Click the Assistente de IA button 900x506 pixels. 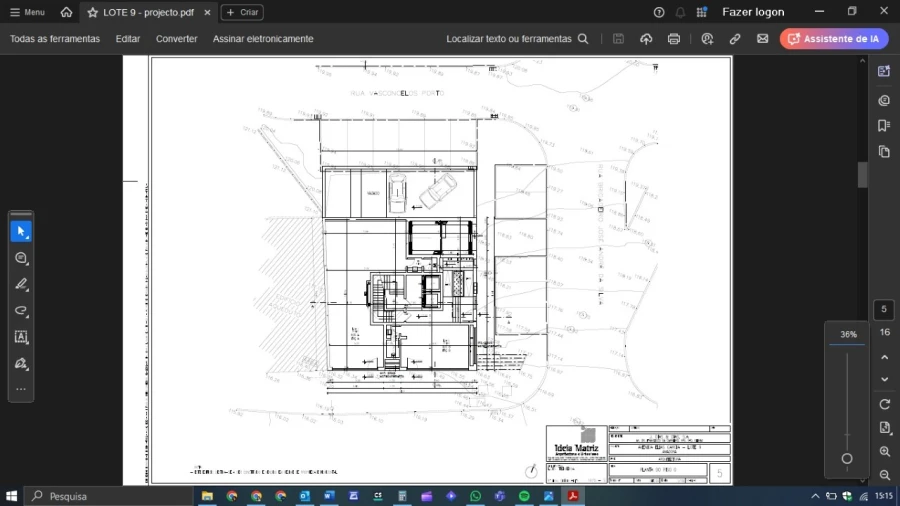pyautogui.click(x=834, y=39)
